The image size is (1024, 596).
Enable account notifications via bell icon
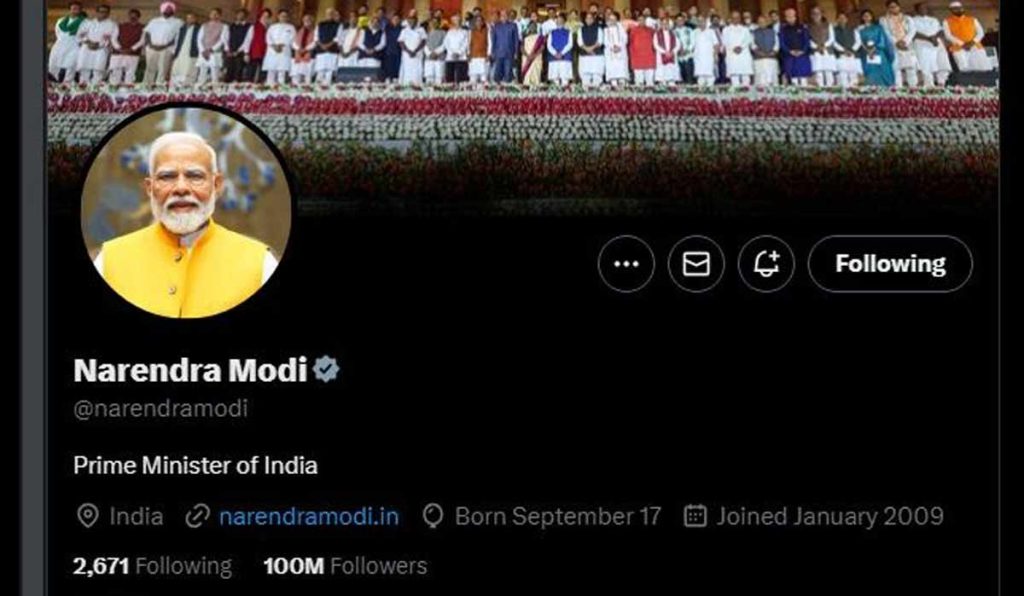766,263
